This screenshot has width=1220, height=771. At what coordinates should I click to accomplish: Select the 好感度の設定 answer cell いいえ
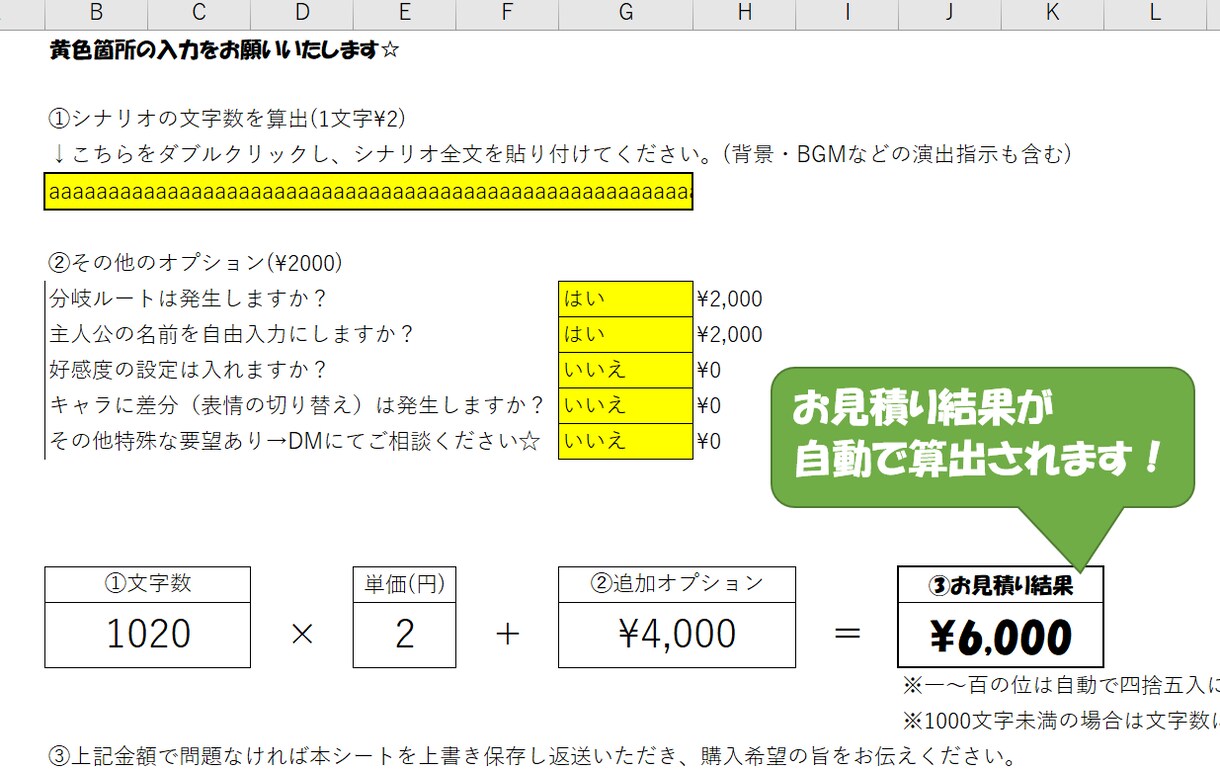(x=626, y=370)
